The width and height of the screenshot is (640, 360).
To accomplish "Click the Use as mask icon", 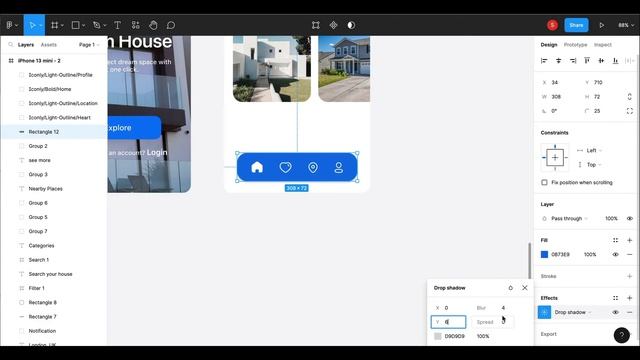I will pyautogui.click(x=351, y=25).
